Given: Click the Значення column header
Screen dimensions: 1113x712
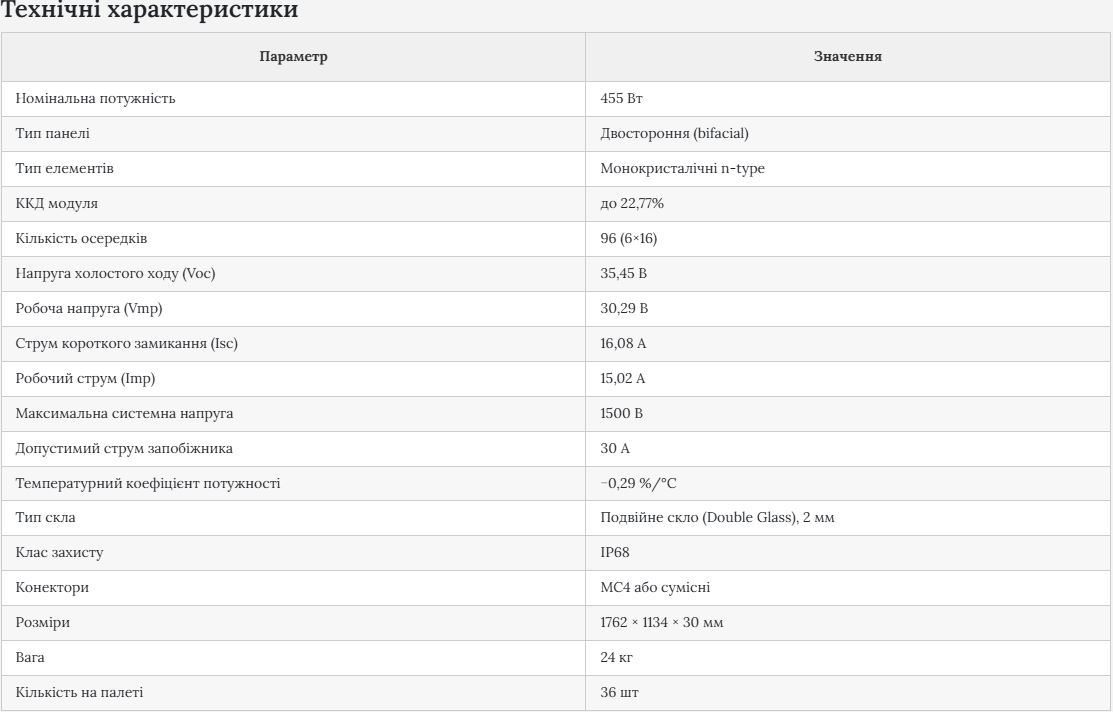Looking at the screenshot, I should click(x=848, y=56).
